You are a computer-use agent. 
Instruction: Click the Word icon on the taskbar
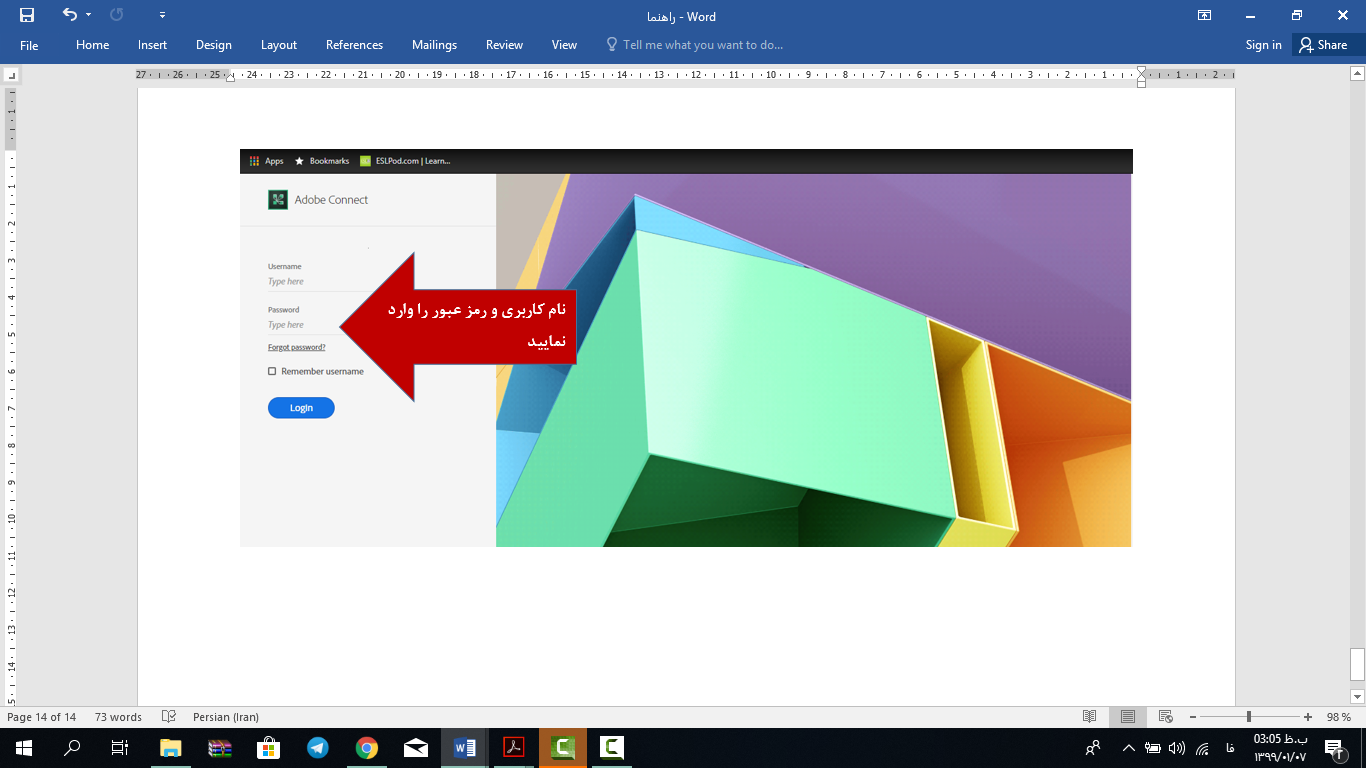[465, 747]
